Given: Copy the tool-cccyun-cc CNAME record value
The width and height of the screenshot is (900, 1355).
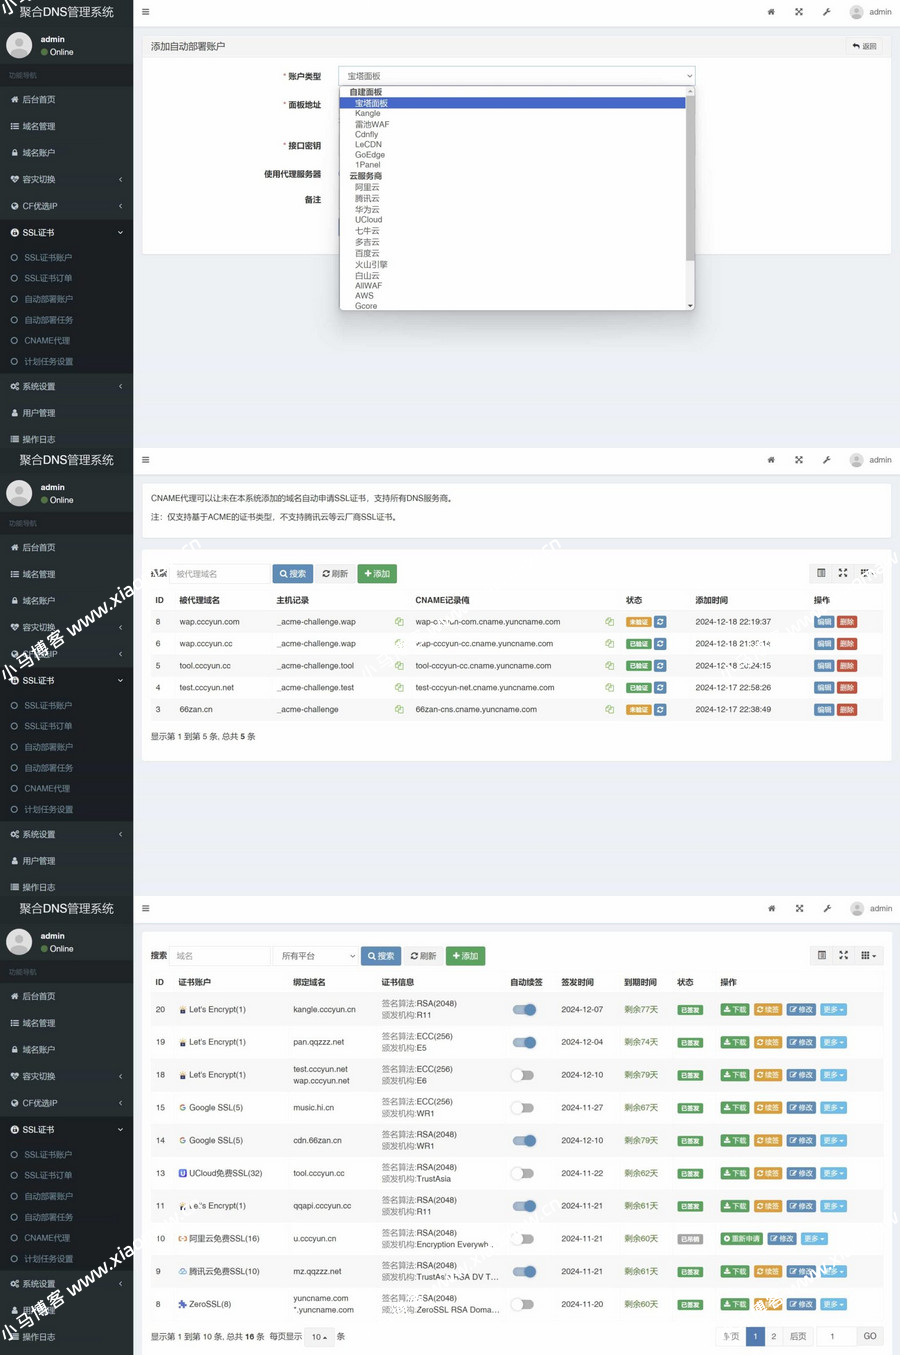Looking at the screenshot, I should tap(609, 666).
